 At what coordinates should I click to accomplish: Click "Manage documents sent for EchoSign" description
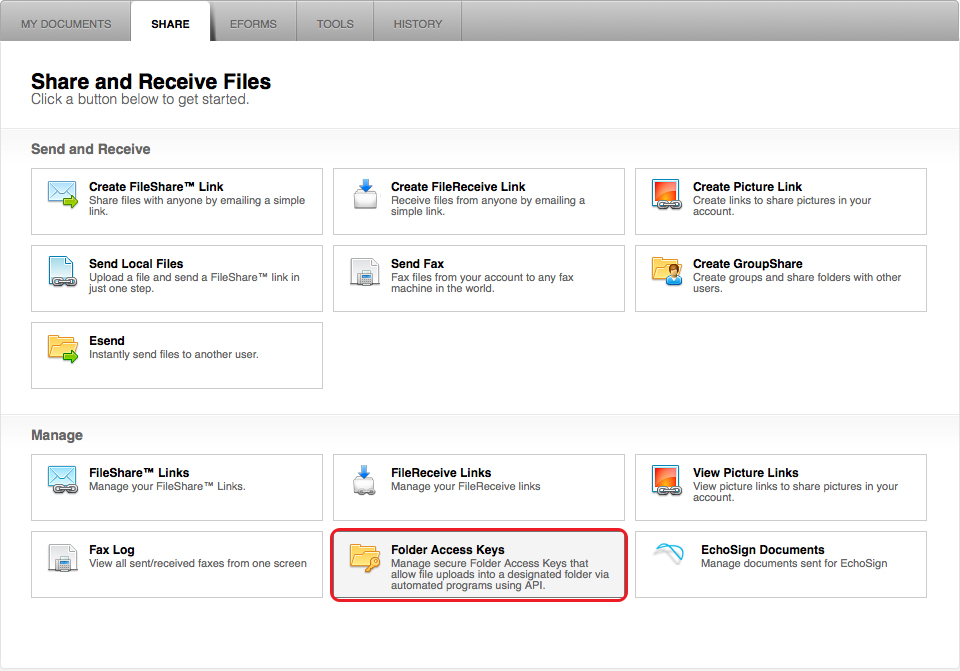point(794,563)
